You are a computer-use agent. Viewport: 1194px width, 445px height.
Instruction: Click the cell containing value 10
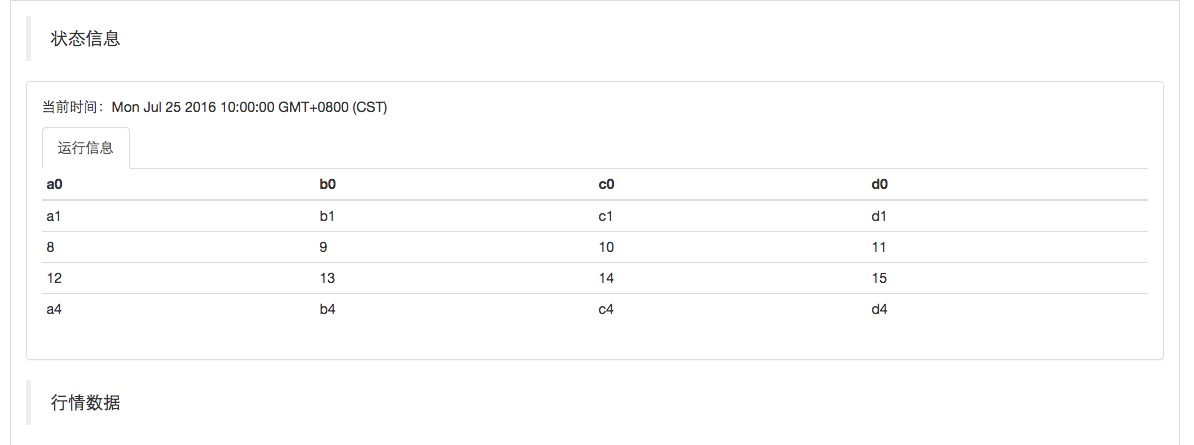tap(606, 247)
